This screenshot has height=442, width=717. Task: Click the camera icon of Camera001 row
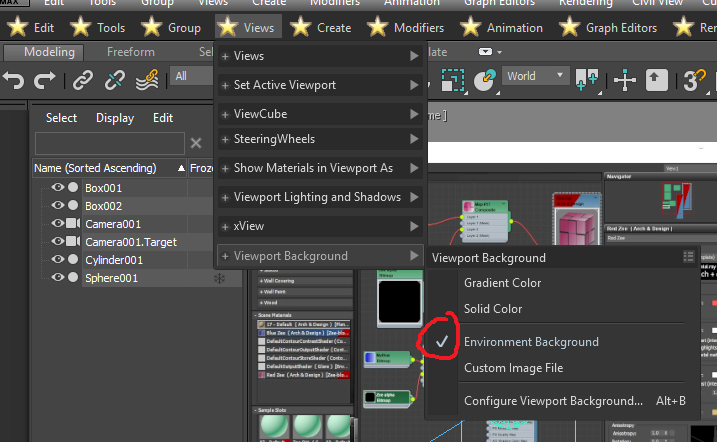click(73, 224)
